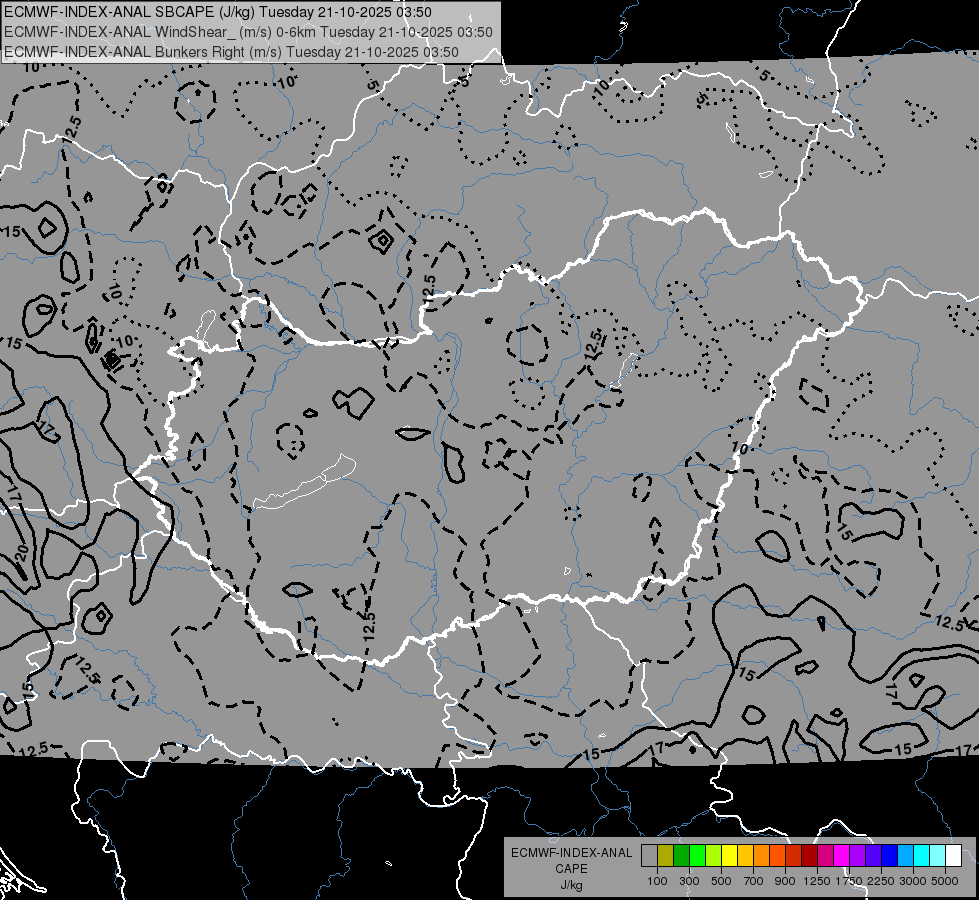979x900 pixels.
Task: Click the 3000 label in the legend
Action: coord(913,881)
